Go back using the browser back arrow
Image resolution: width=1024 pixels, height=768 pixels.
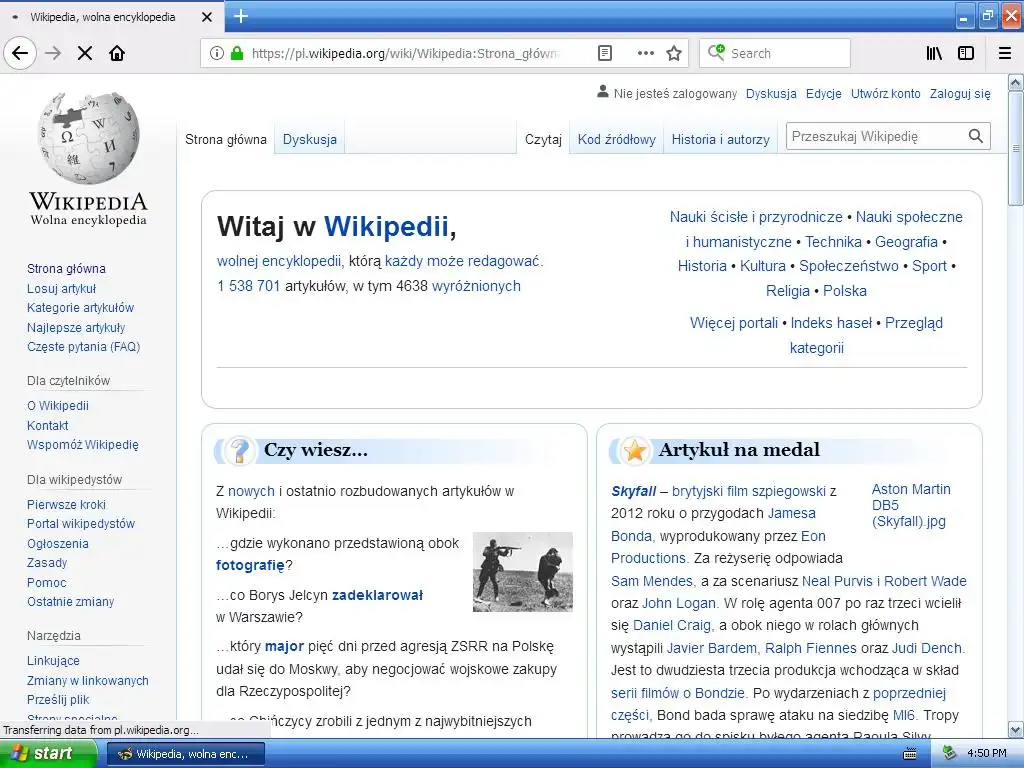(x=20, y=53)
